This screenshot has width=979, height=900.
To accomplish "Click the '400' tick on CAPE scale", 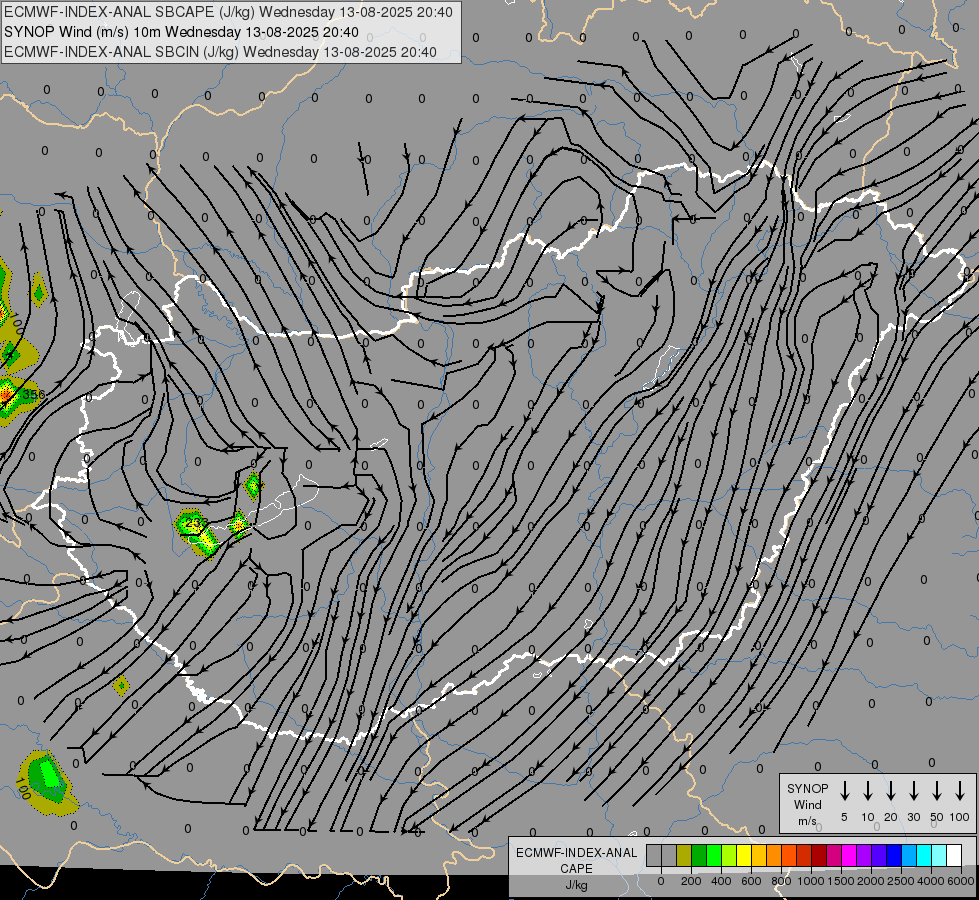I will point(721,881).
